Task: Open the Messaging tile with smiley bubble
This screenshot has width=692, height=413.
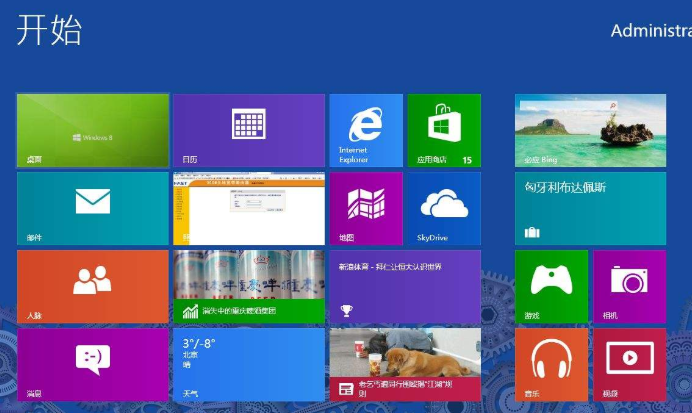Action: [92, 364]
